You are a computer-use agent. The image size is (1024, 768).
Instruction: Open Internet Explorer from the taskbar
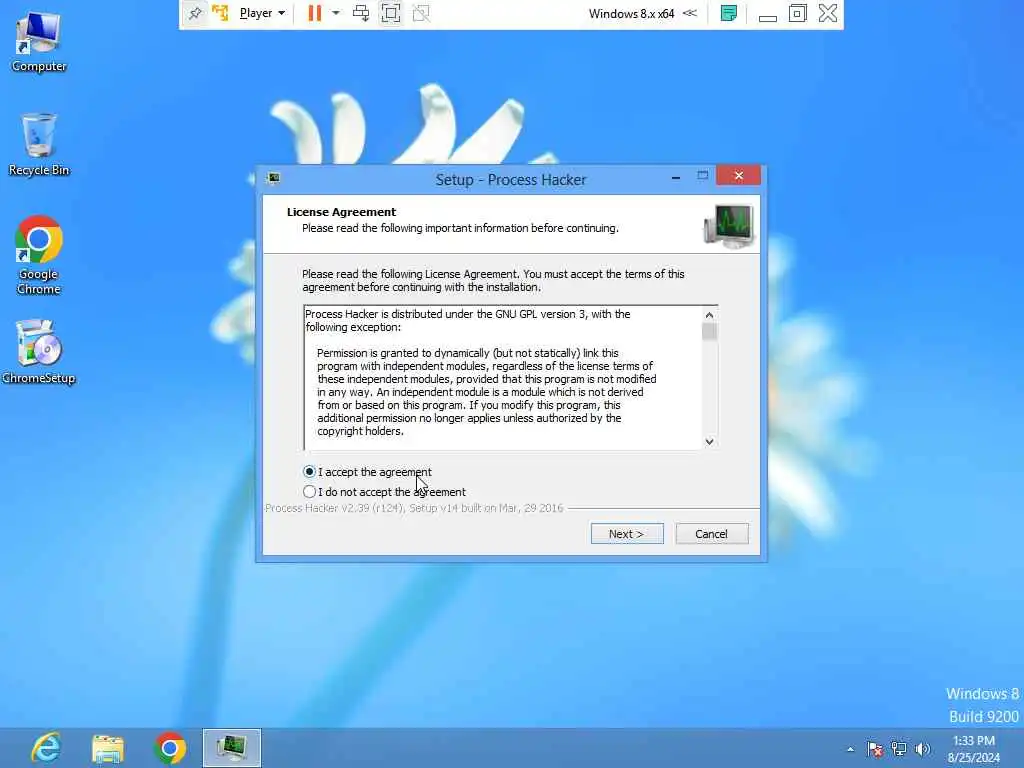pyautogui.click(x=46, y=748)
